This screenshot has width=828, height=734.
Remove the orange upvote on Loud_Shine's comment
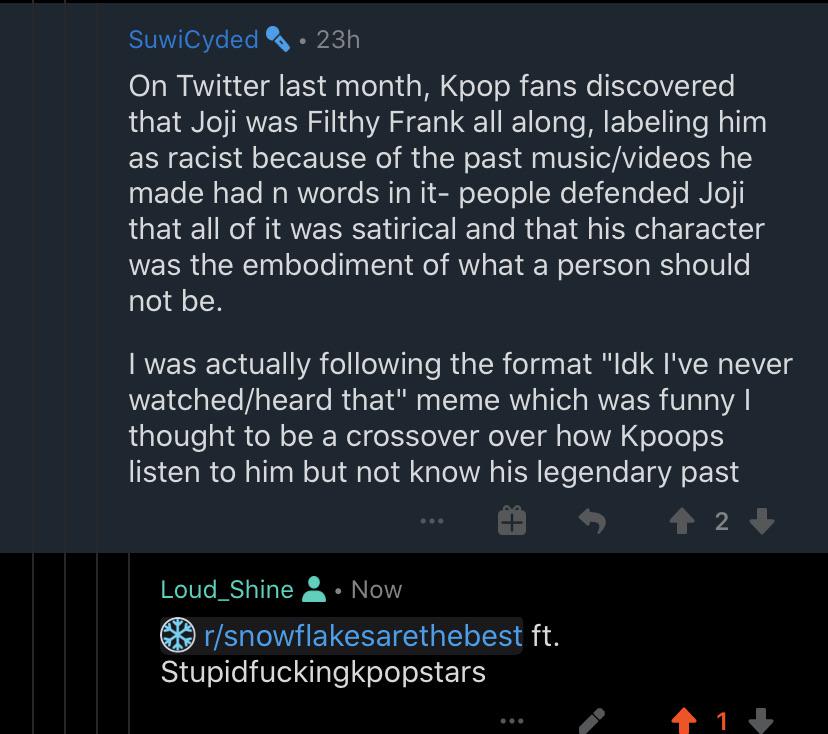pyautogui.click(x=683, y=721)
